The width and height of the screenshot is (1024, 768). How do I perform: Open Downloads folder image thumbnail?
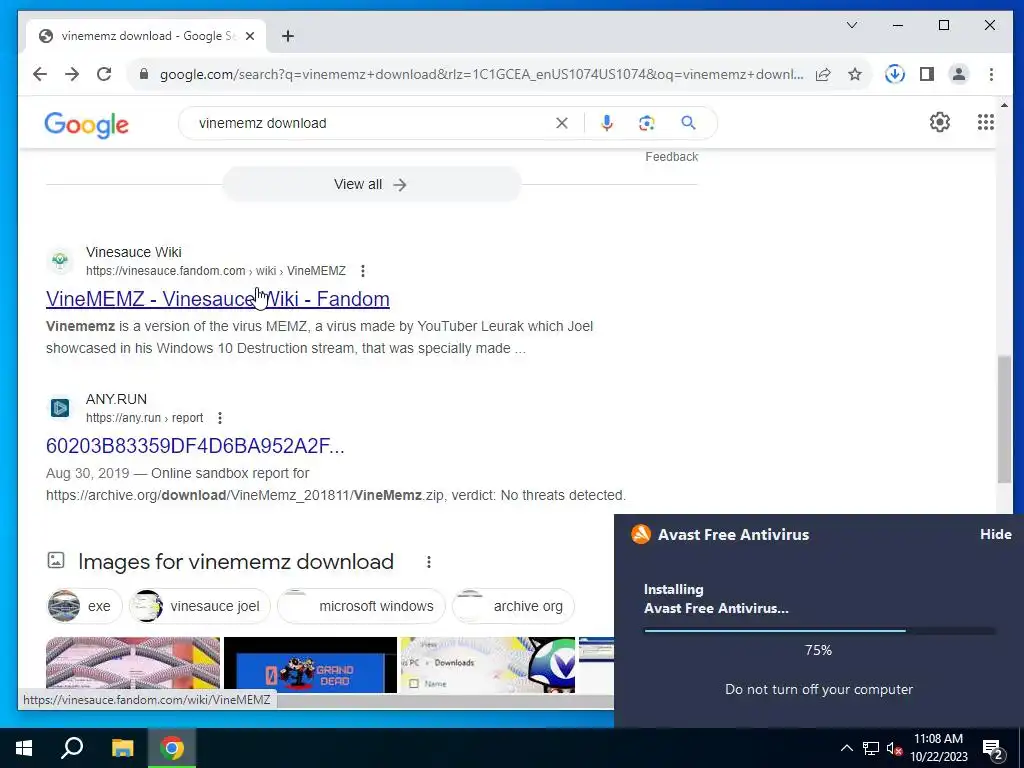pos(488,665)
